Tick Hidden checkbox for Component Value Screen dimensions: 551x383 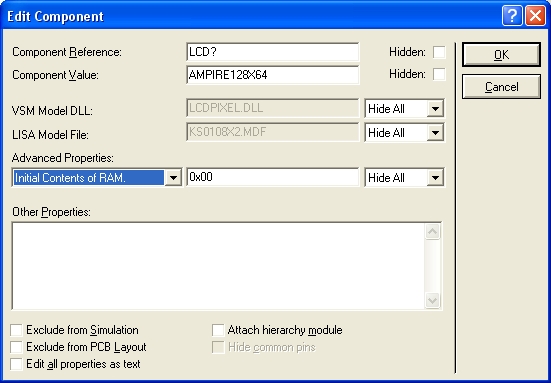click(x=439, y=74)
